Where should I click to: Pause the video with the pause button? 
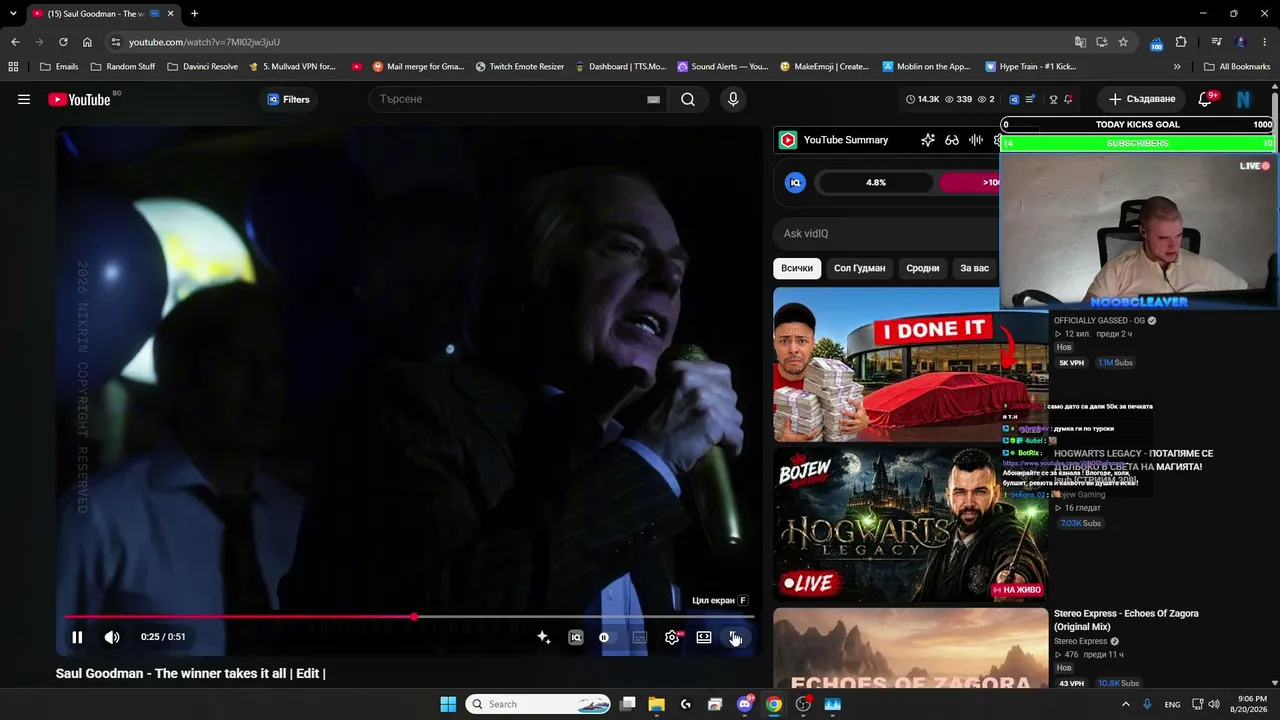[77, 637]
